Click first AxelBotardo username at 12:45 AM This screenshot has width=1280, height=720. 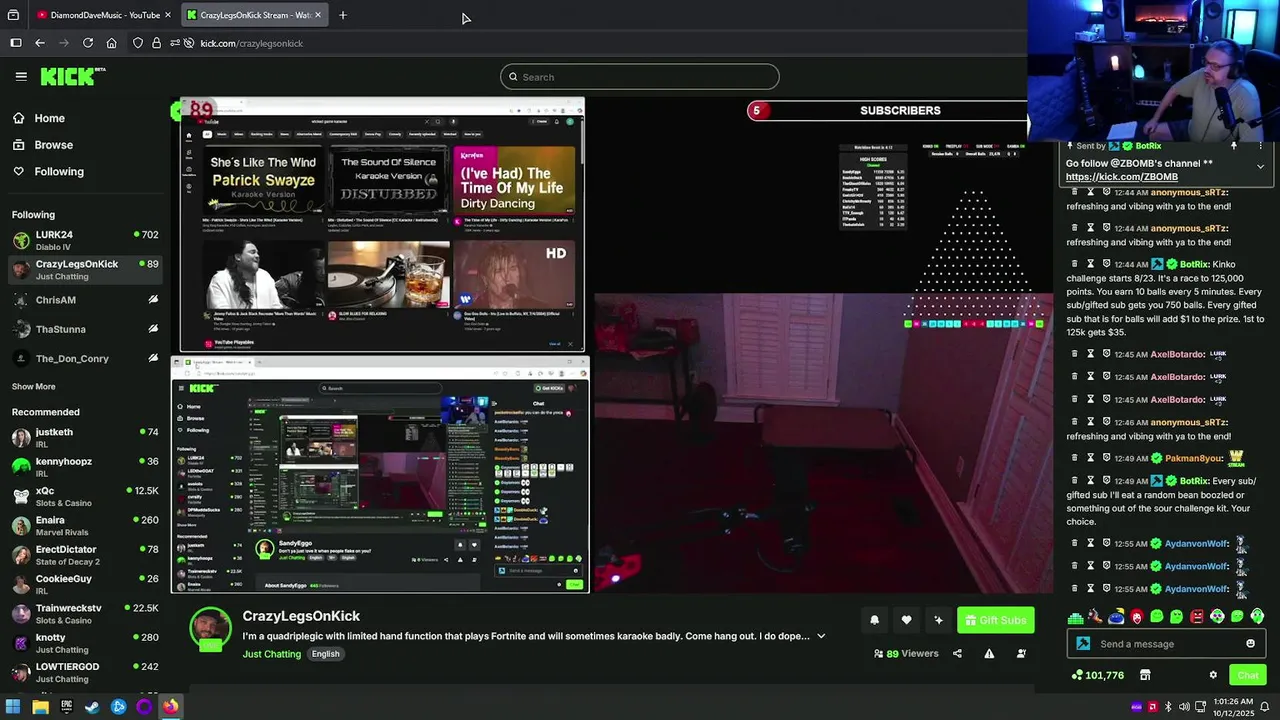tap(1177, 354)
